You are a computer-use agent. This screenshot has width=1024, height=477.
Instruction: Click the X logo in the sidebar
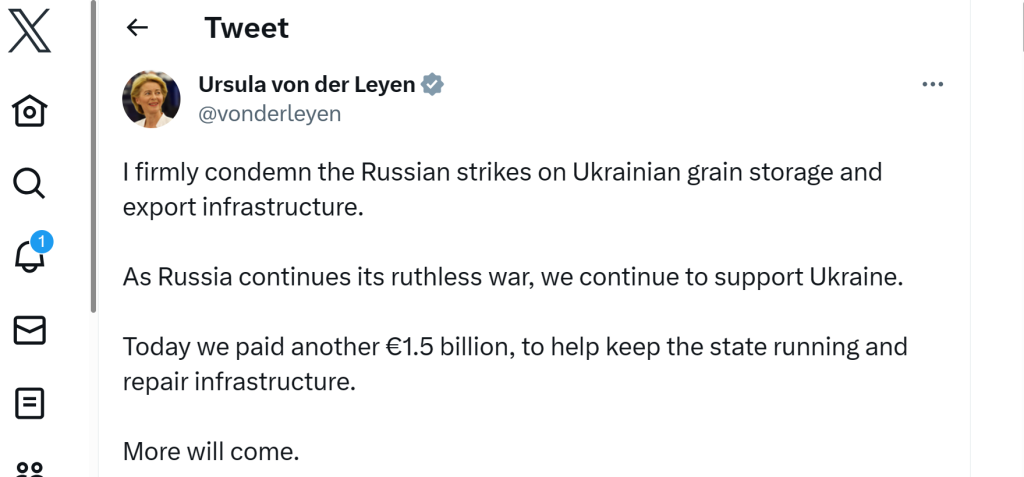(29, 32)
